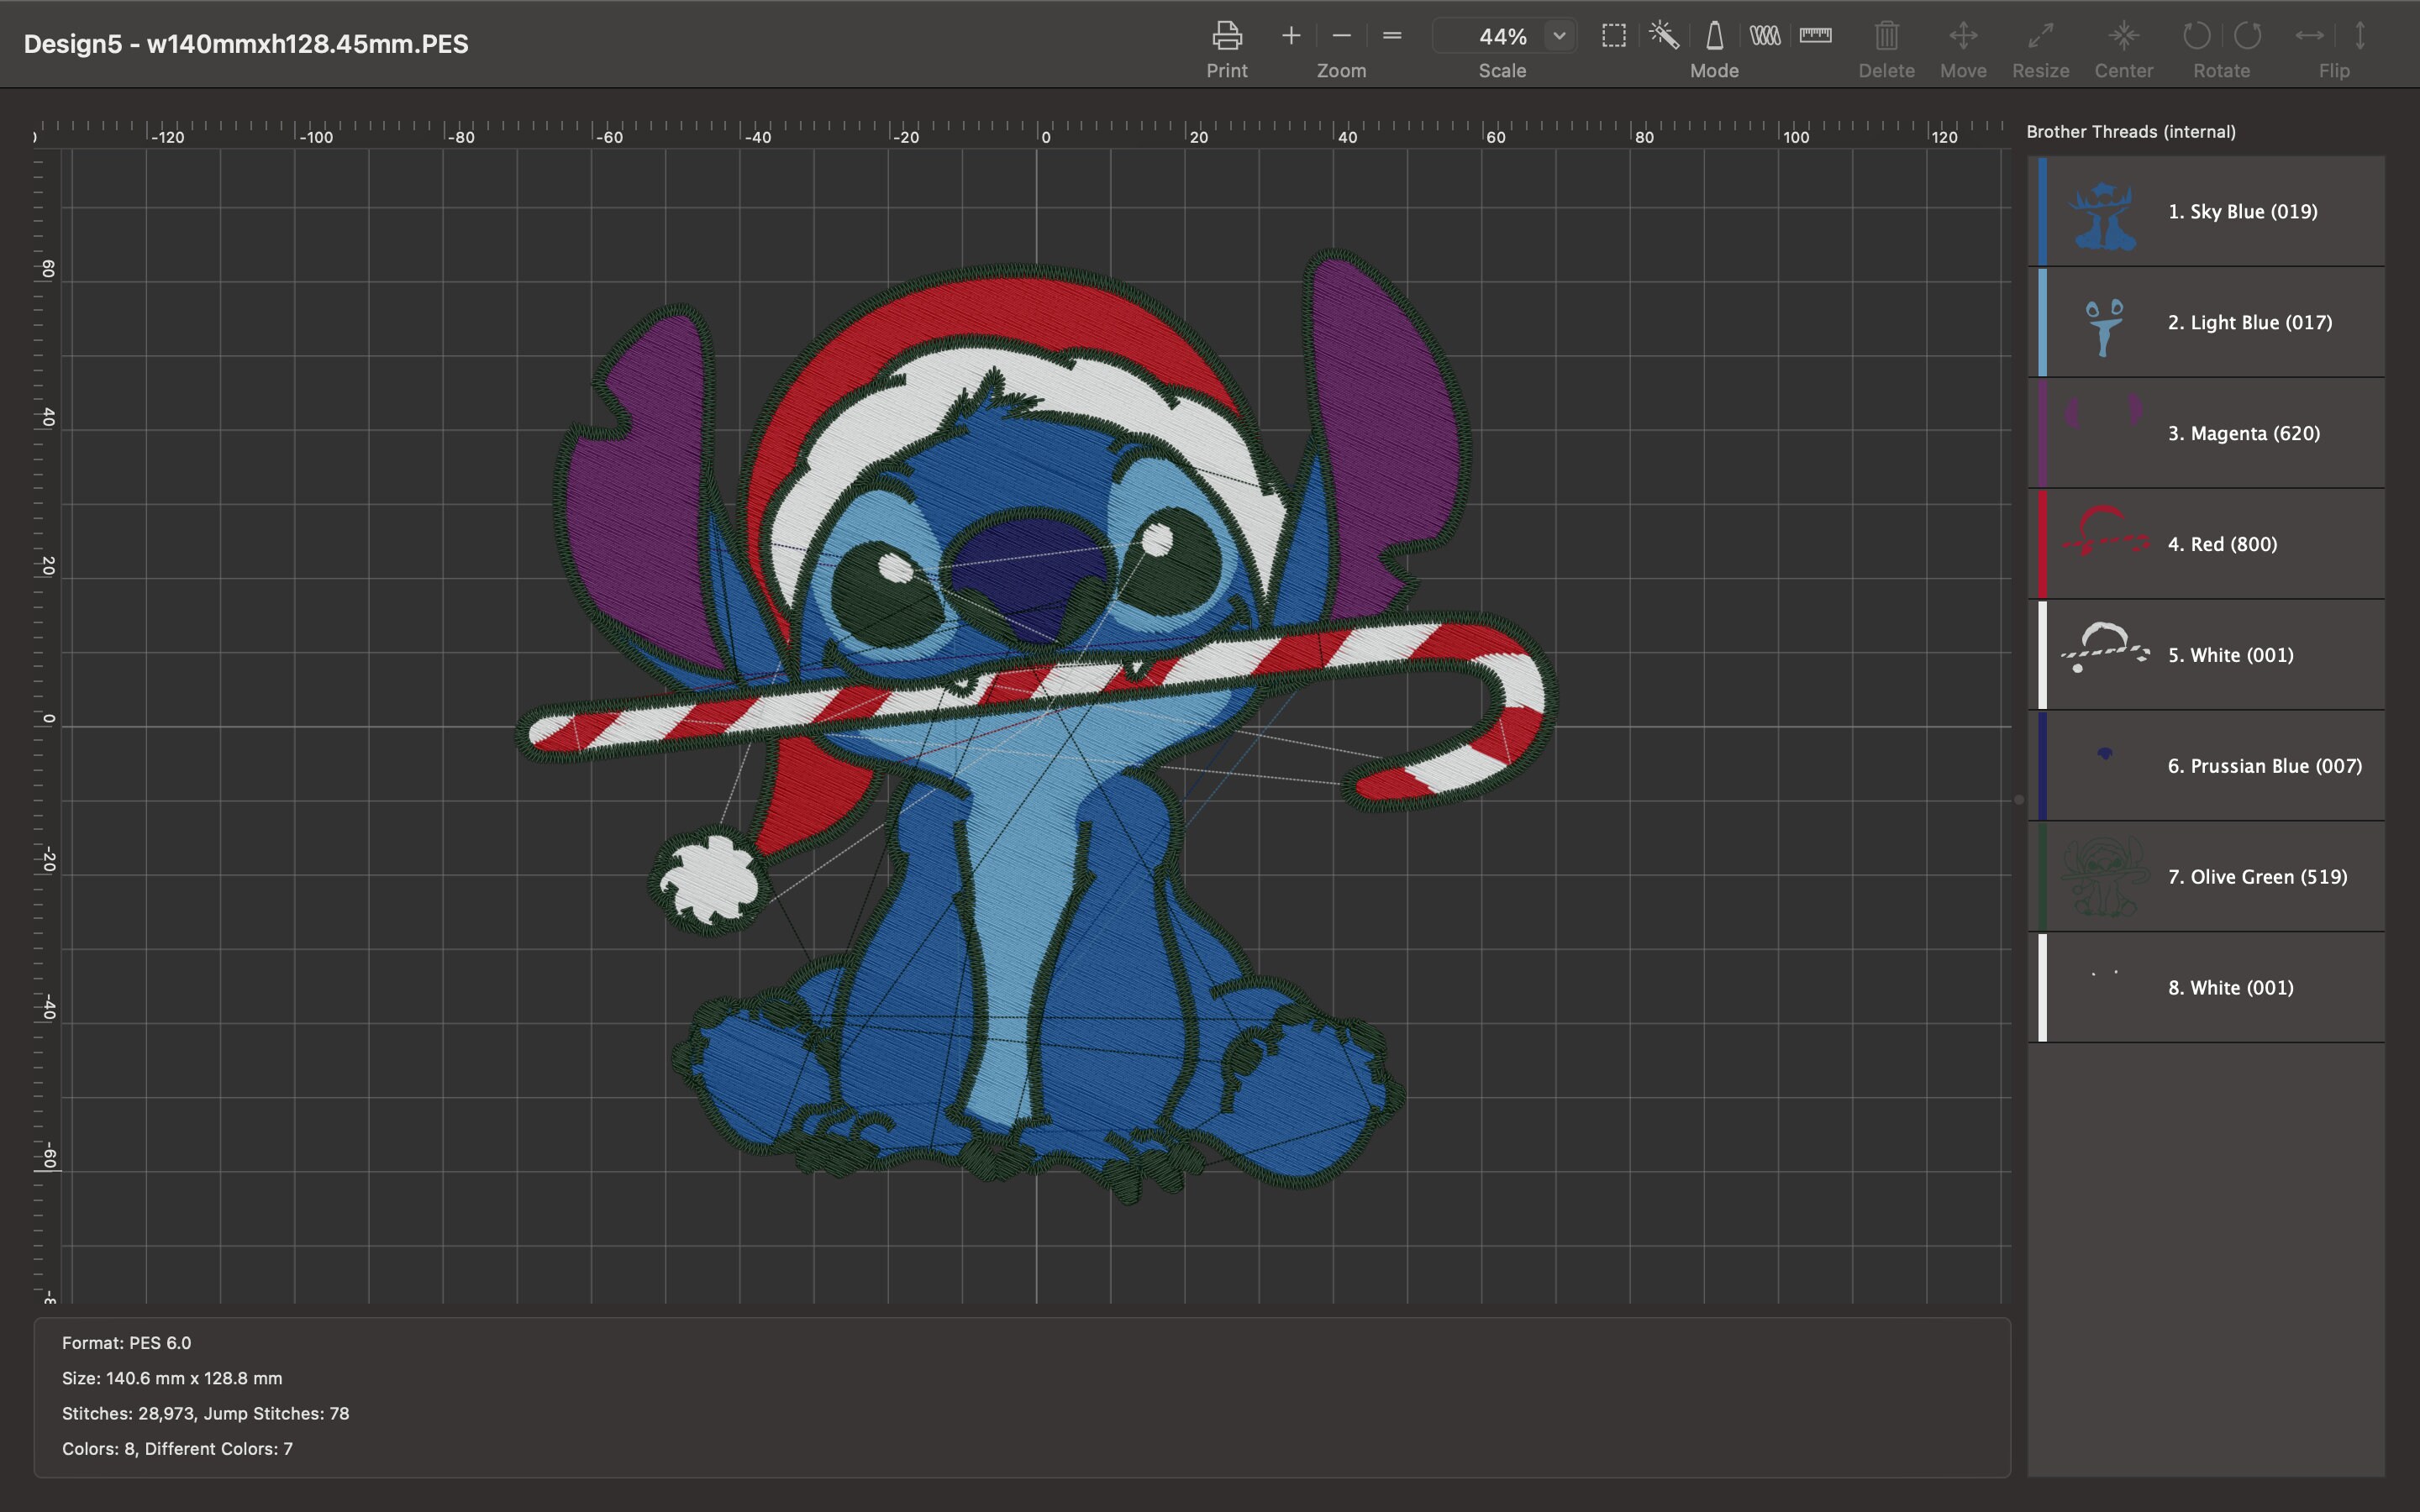Enable the ruler measurement mode
Screen dimensions: 2420x1512
pos(1815,36)
